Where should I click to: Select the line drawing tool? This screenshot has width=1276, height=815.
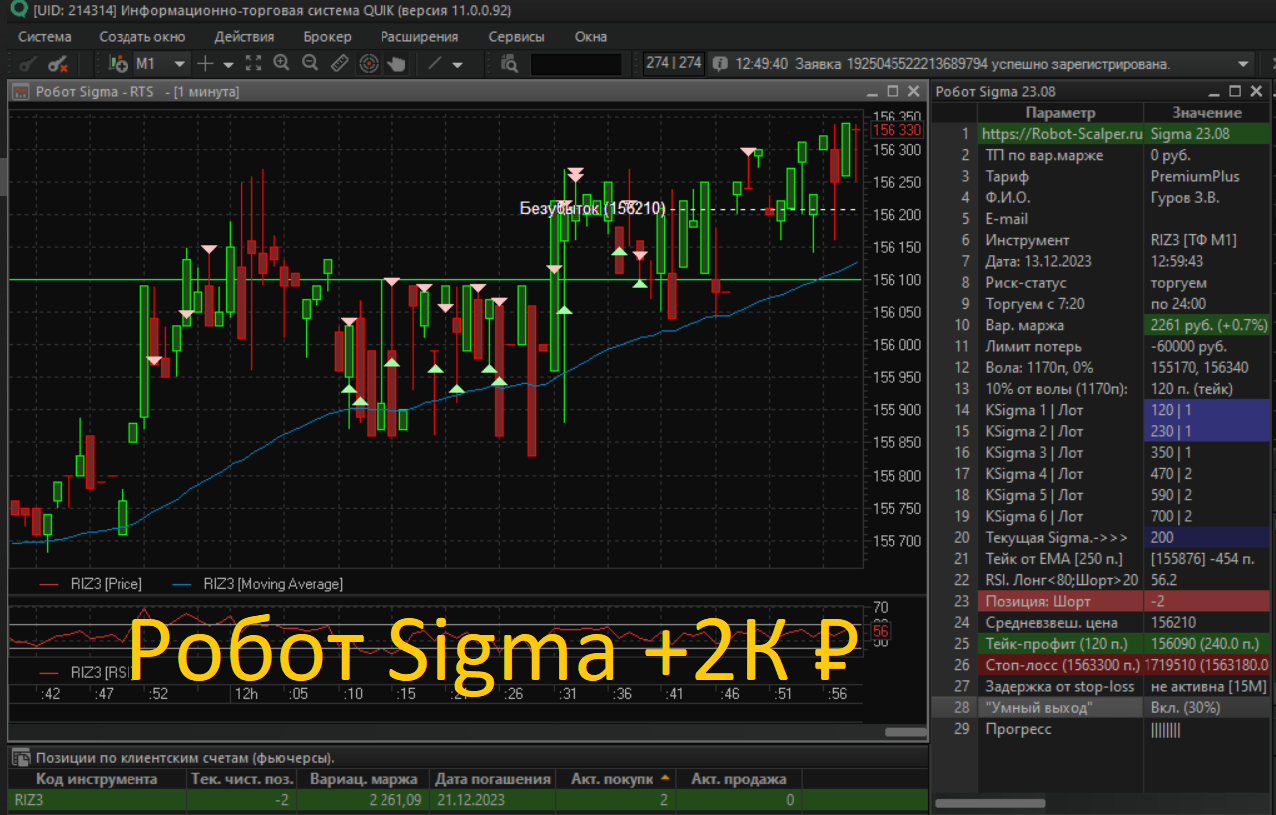pyautogui.click(x=435, y=63)
